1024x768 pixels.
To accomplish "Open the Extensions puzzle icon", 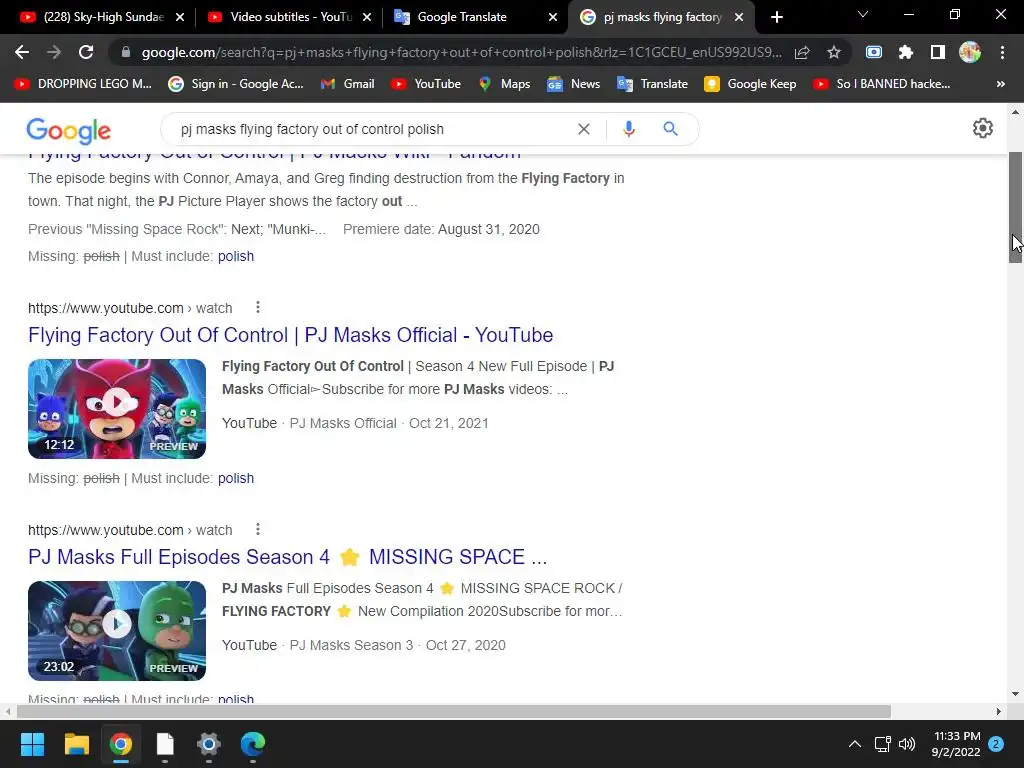I will coord(905,52).
